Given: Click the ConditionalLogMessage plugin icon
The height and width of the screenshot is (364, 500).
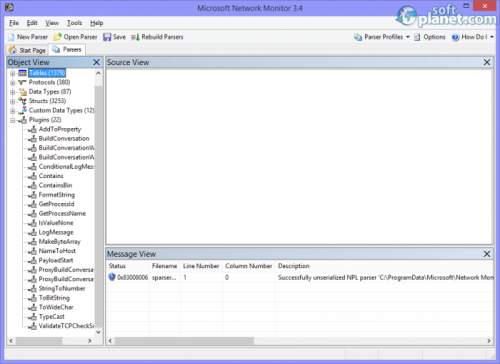Looking at the screenshot, I should (x=32, y=167).
